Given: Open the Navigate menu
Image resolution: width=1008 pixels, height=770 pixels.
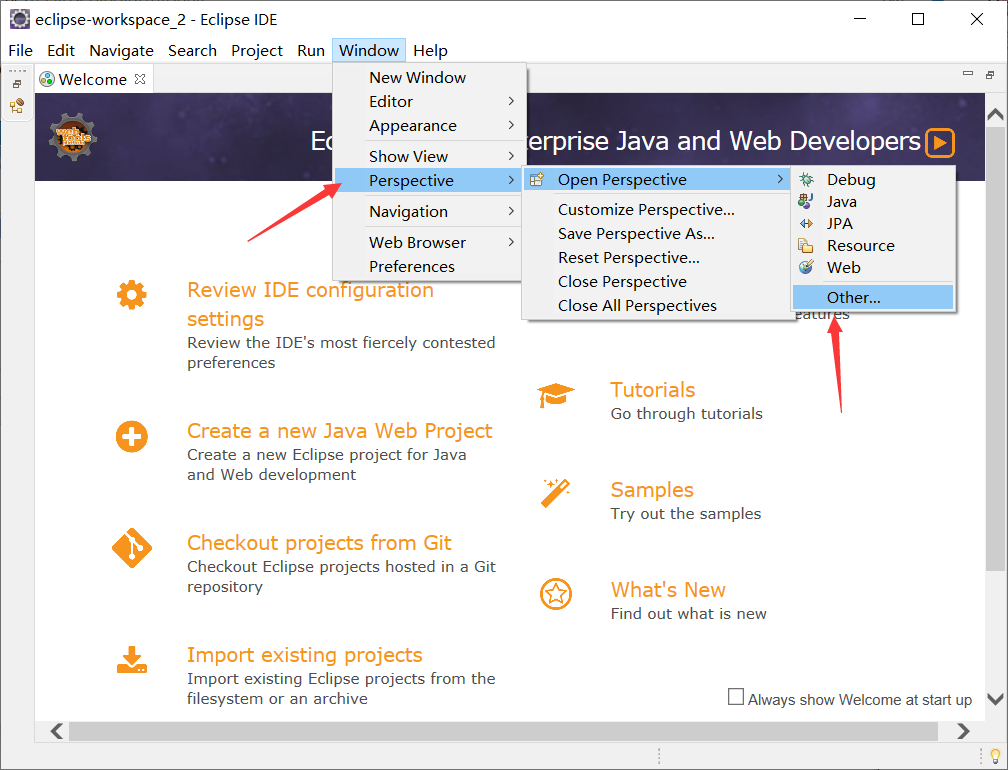Looking at the screenshot, I should [x=122, y=51].
